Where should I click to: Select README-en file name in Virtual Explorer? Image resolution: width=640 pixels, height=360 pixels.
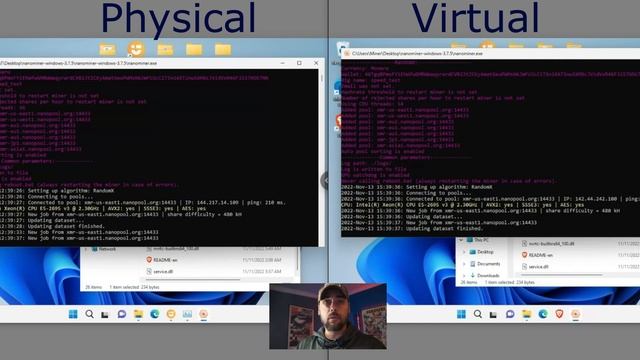540,255
